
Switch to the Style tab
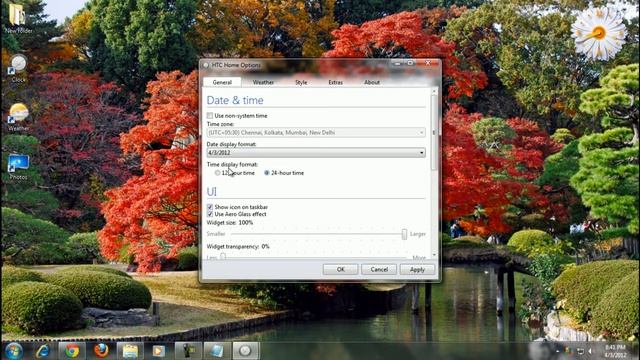(301, 82)
